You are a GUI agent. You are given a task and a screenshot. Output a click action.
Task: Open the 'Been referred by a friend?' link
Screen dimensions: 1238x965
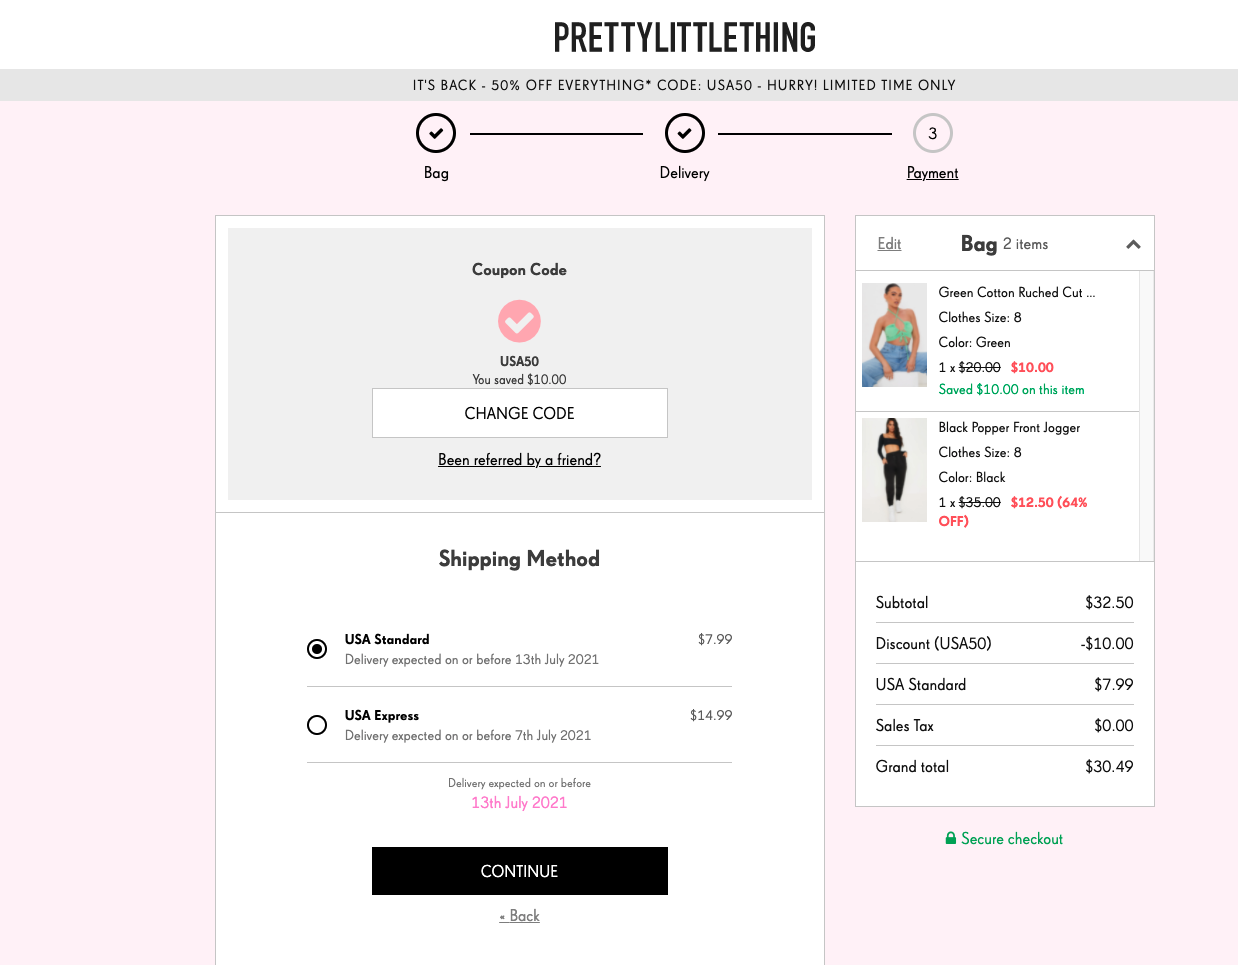[519, 459]
